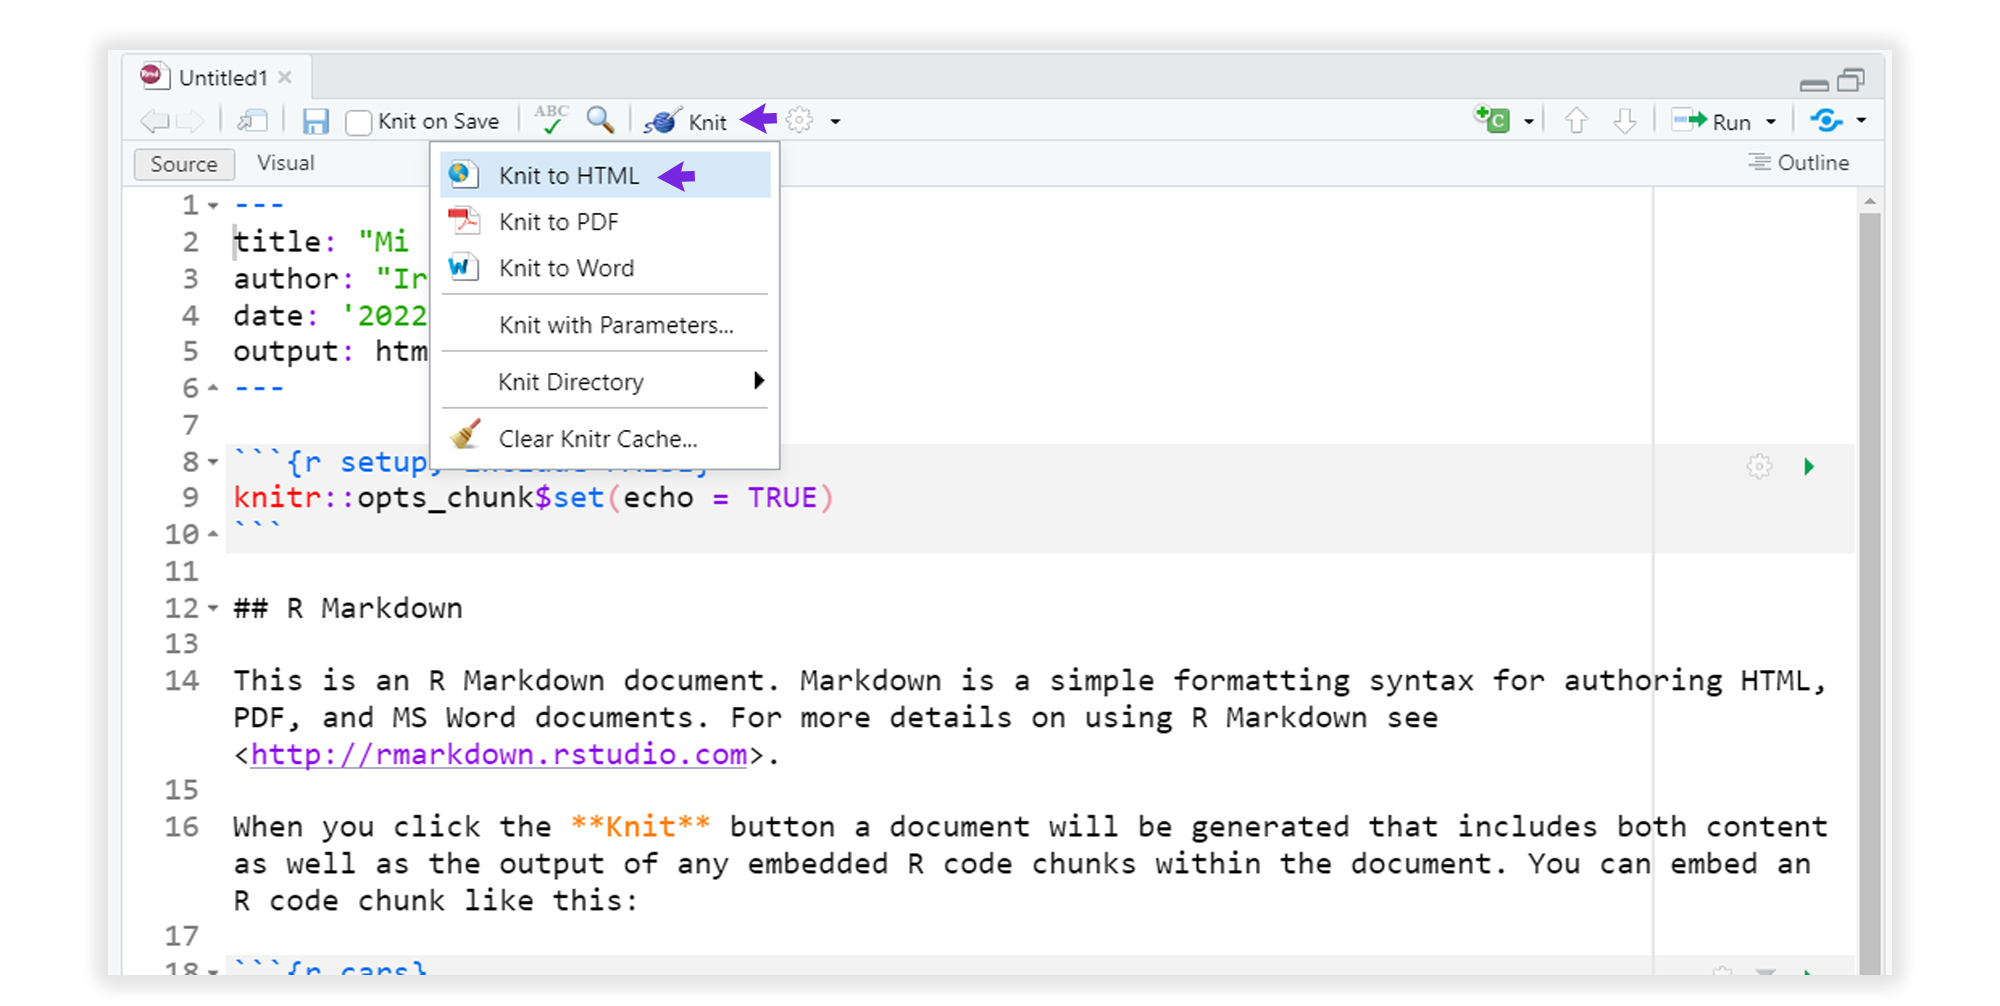2000x1006 pixels.
Task: Go back to previous source location
Action: point(155,122)
